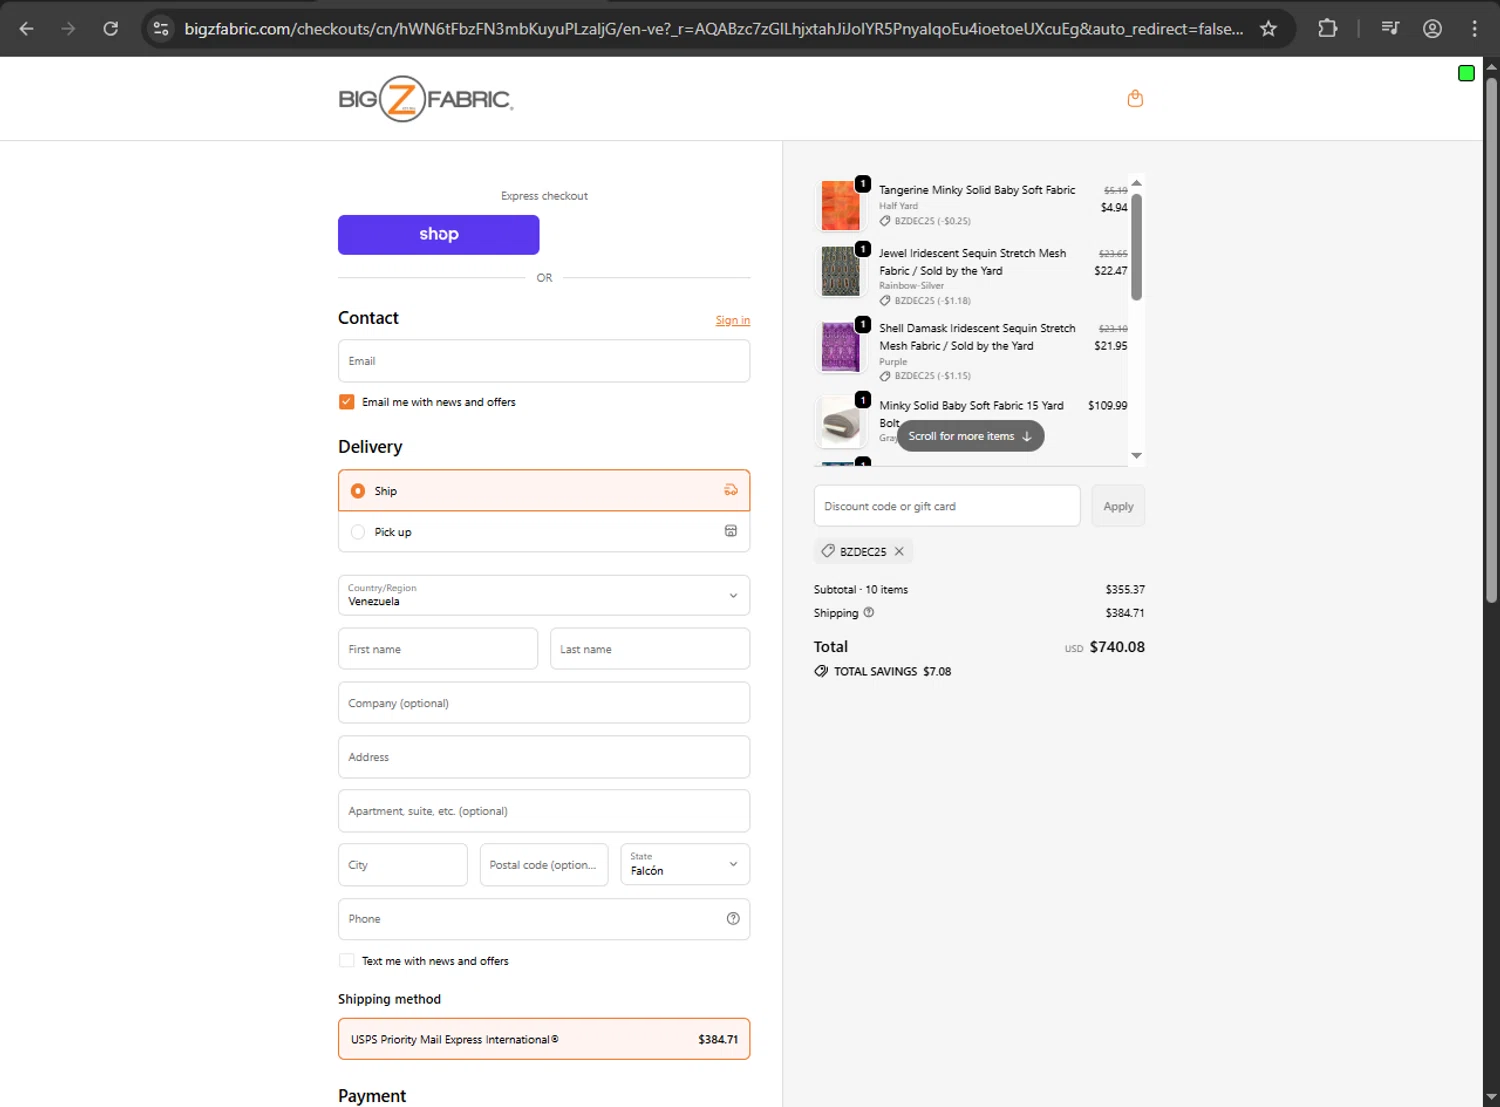Click the Jewel Iridescent Sequin fabric thumbnail
Viewport: 1500px width, 1107px height.
point(840,271)
